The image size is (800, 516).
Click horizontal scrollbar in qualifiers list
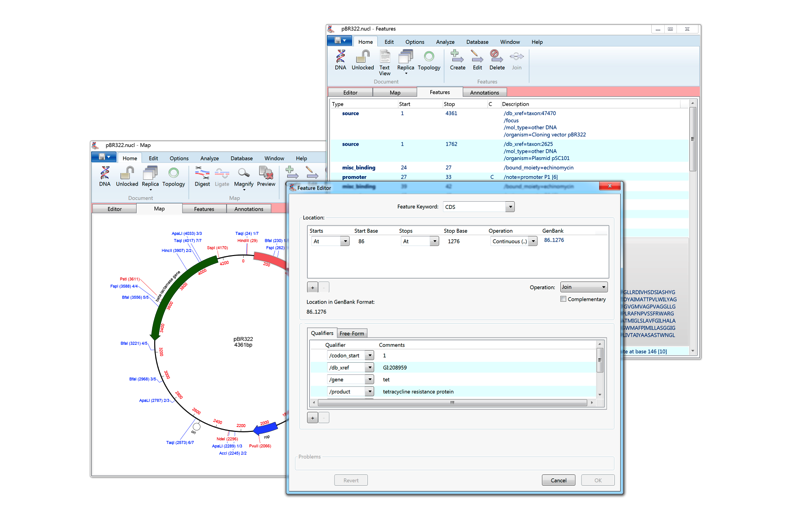(452, 403)
